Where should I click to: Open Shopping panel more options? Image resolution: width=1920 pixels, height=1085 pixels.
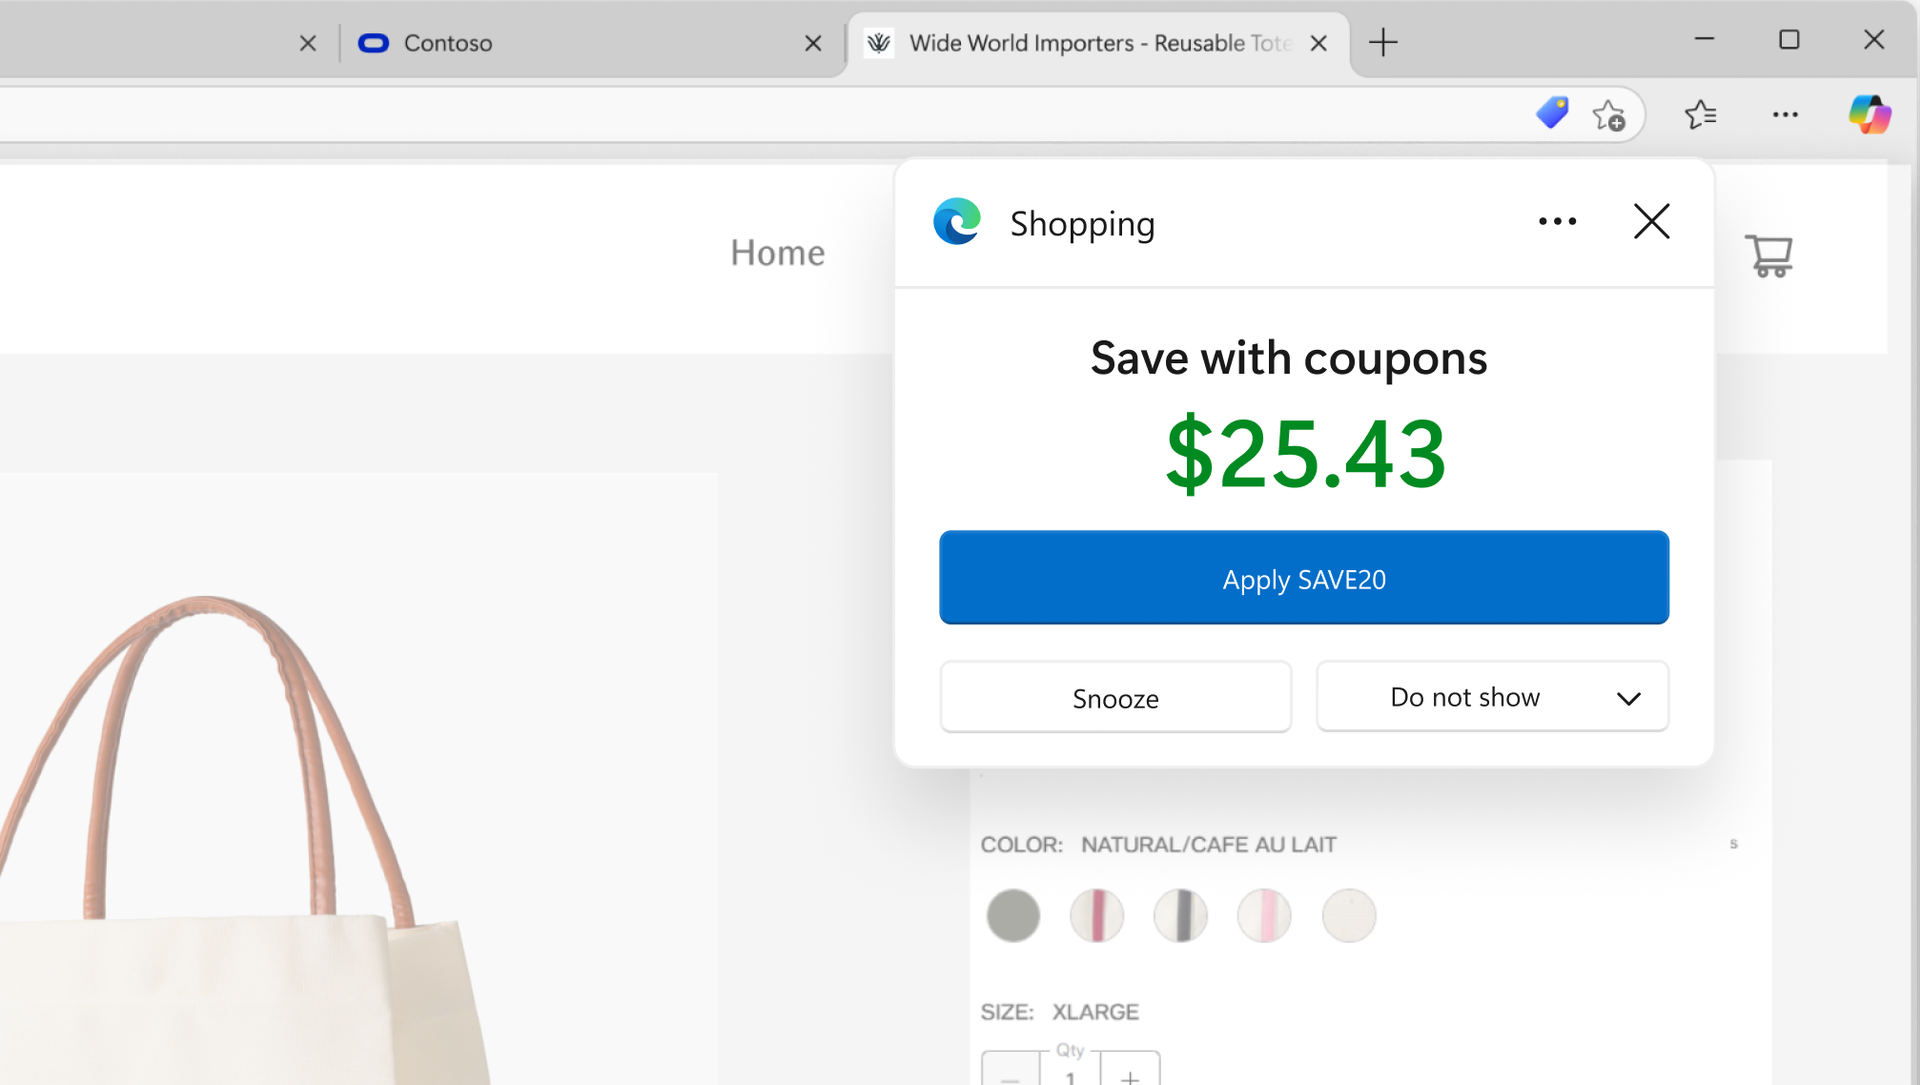pyautogui.click(x=1557, y=222)
